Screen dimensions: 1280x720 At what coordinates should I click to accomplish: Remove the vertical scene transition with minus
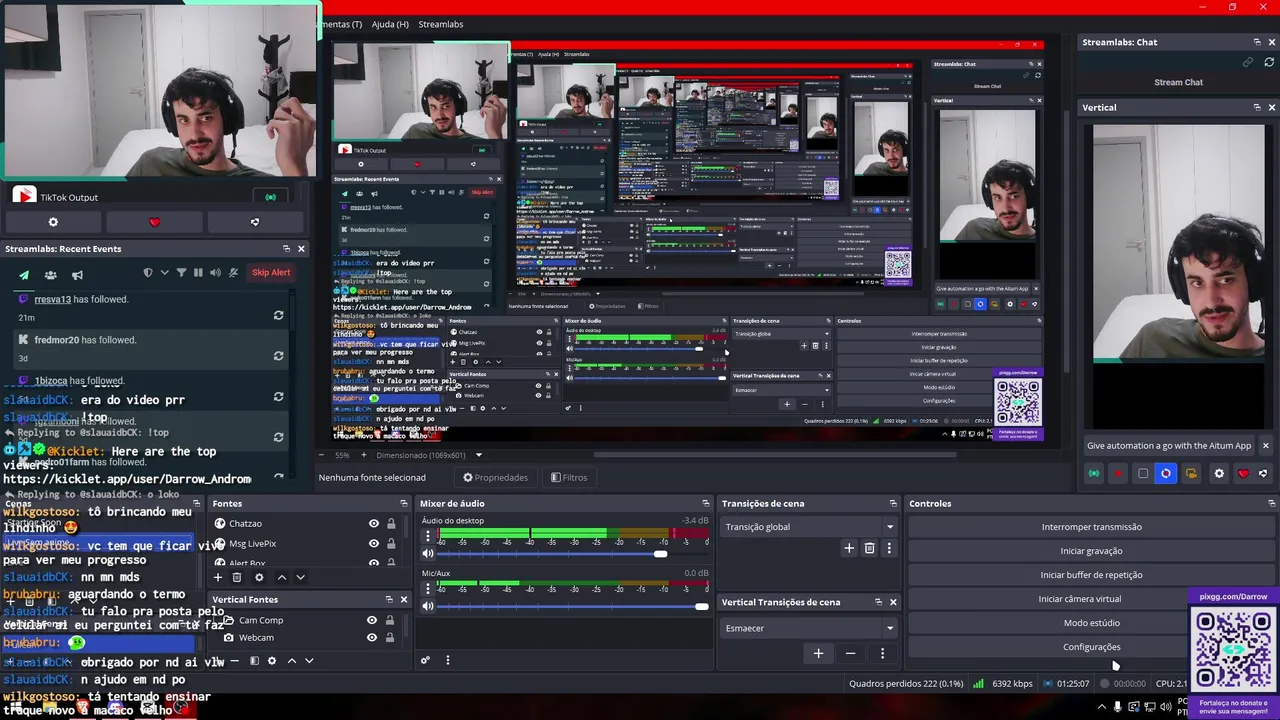[850, 653]
